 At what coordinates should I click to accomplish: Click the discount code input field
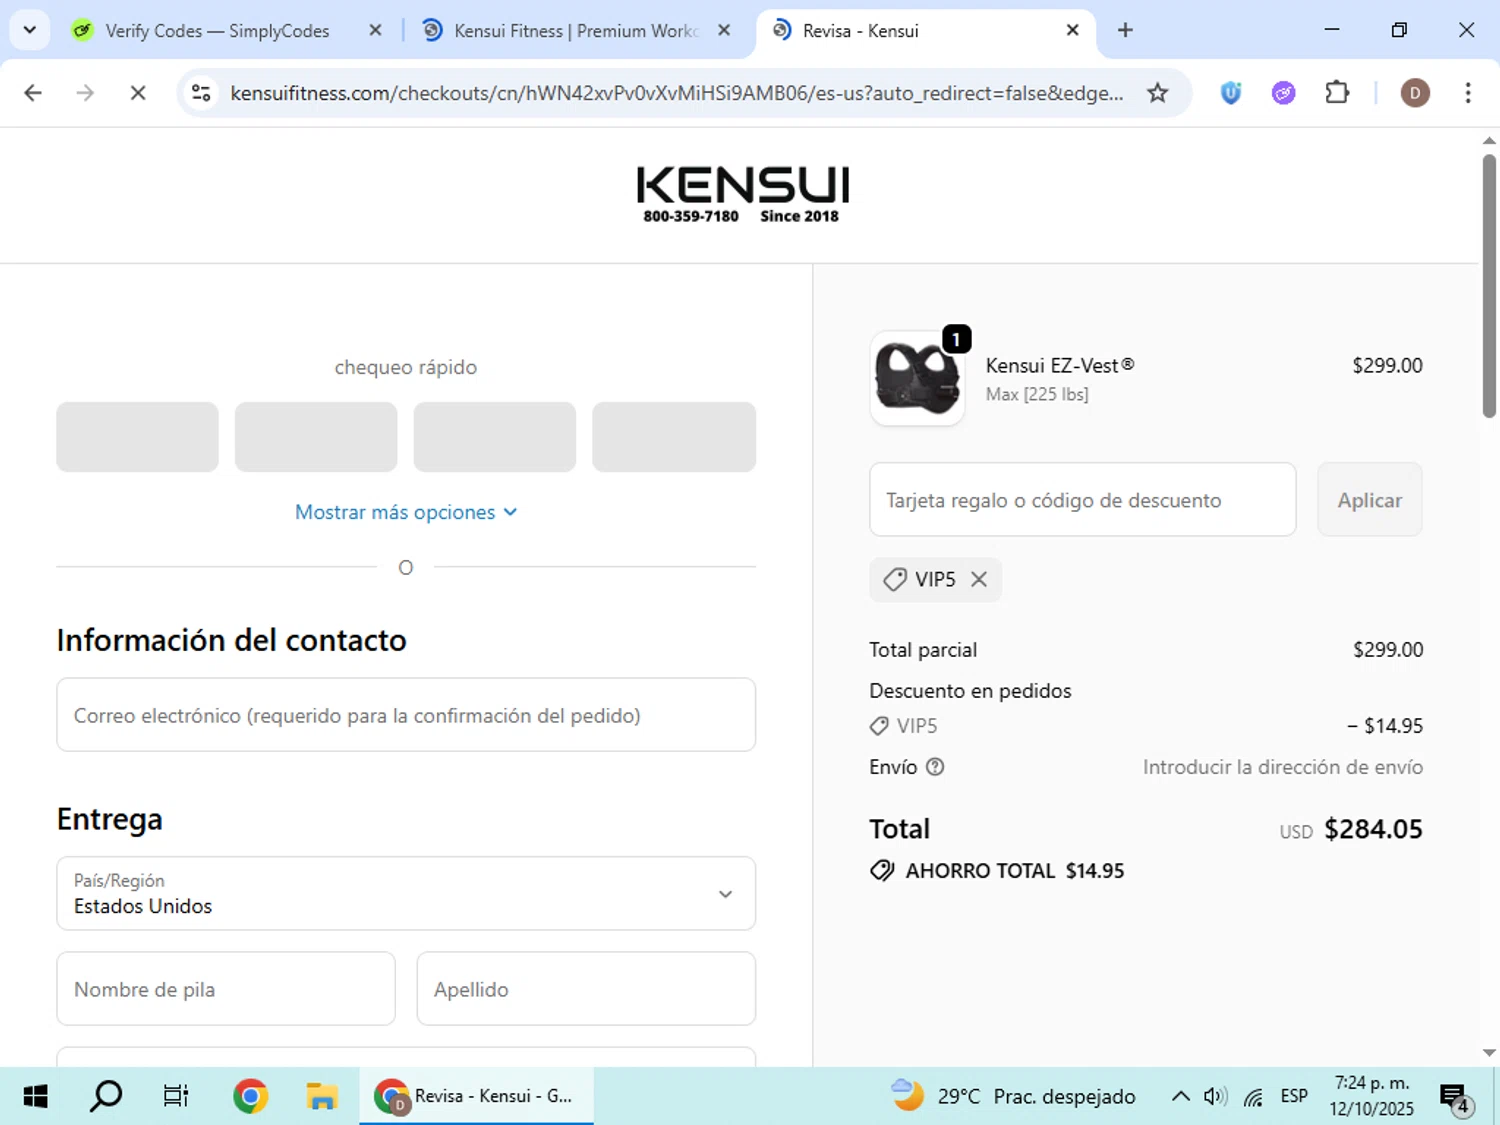coord(1083,499)
